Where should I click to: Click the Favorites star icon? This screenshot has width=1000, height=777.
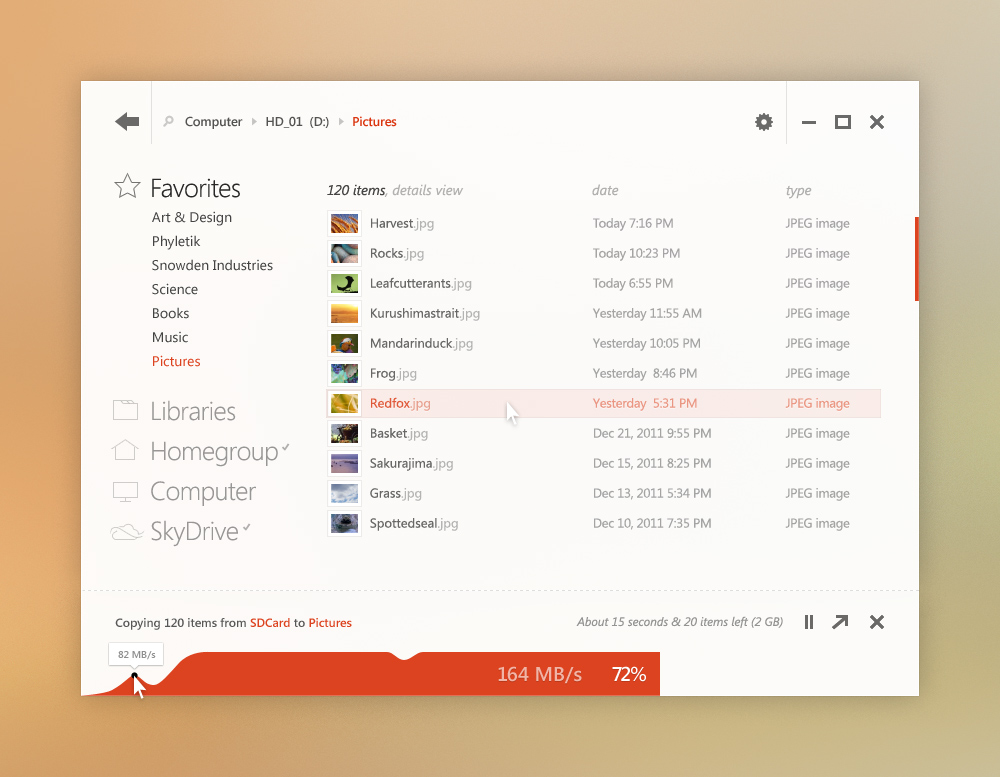click(x=127, y=186)
